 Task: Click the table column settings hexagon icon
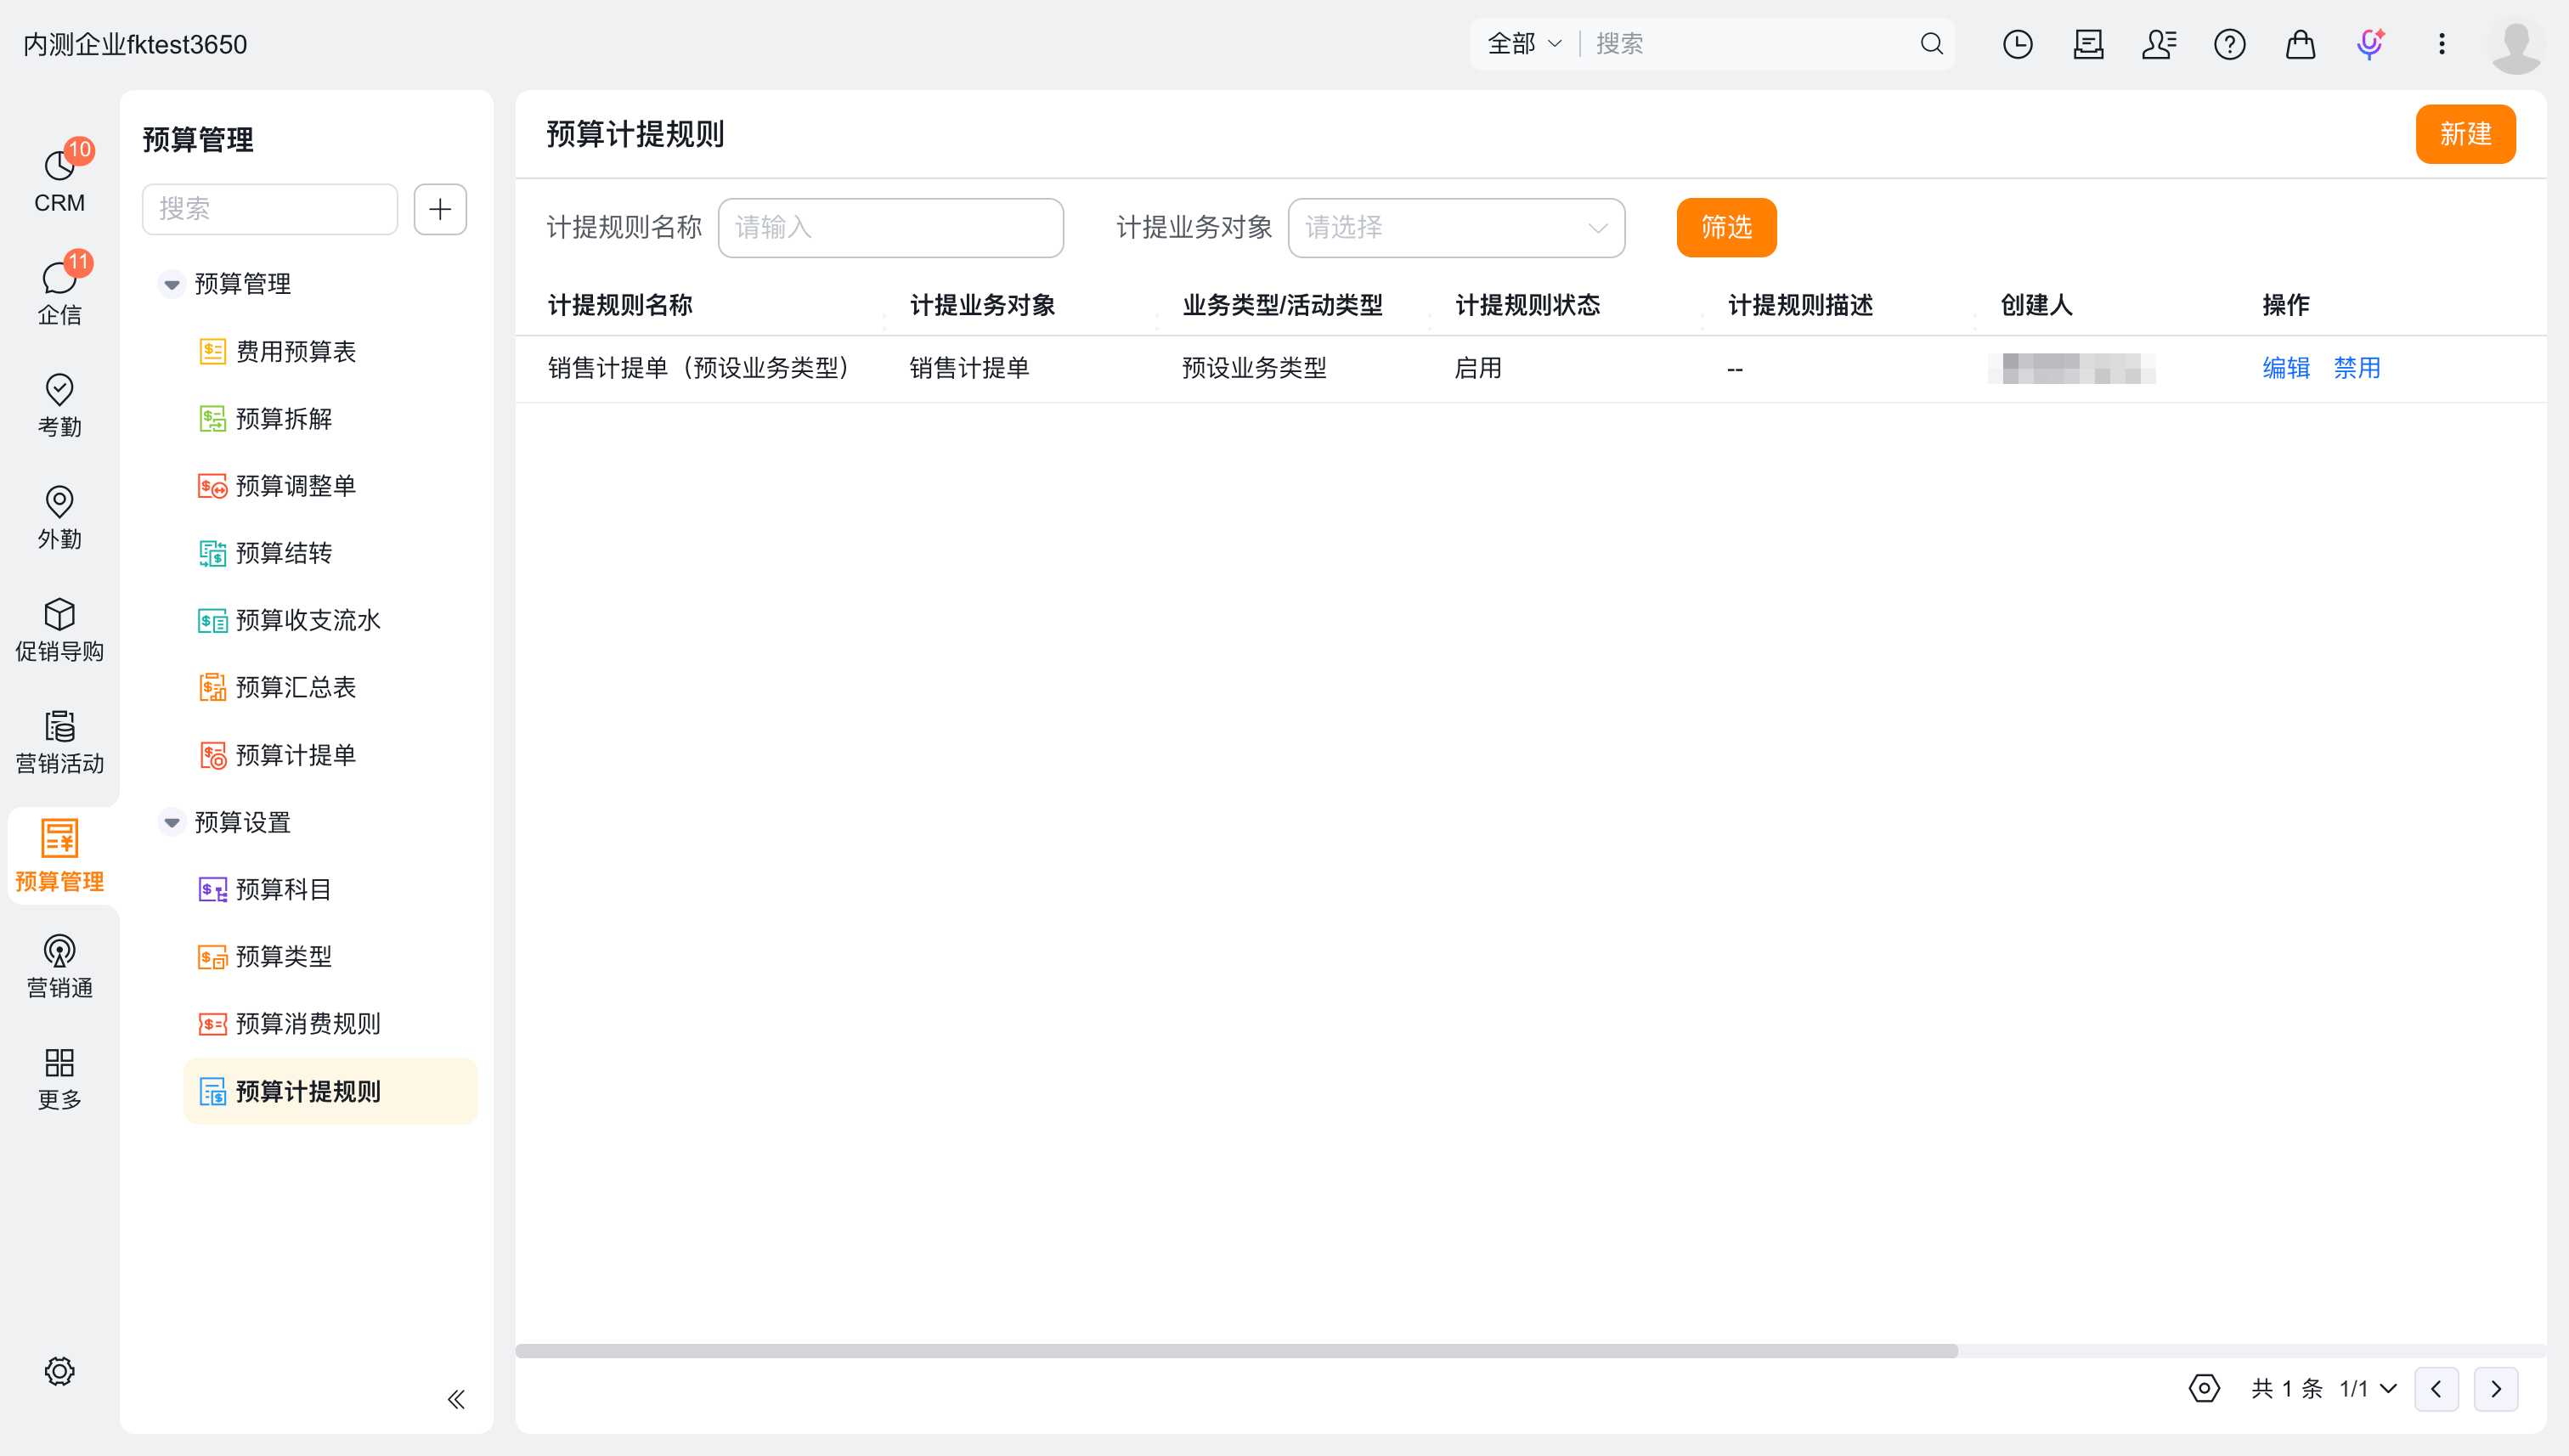pyautogui.click(x=2204, y=1388)
